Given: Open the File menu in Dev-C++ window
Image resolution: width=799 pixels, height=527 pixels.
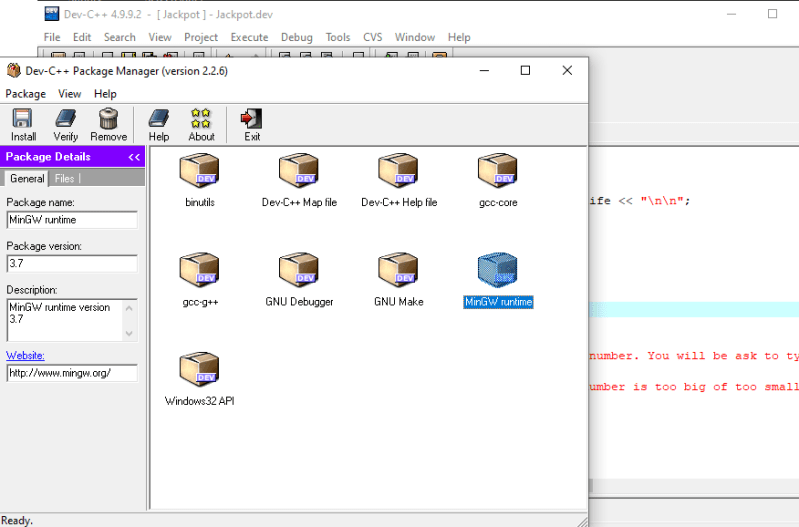Looking at the screenshot, I should coord(51,37).
